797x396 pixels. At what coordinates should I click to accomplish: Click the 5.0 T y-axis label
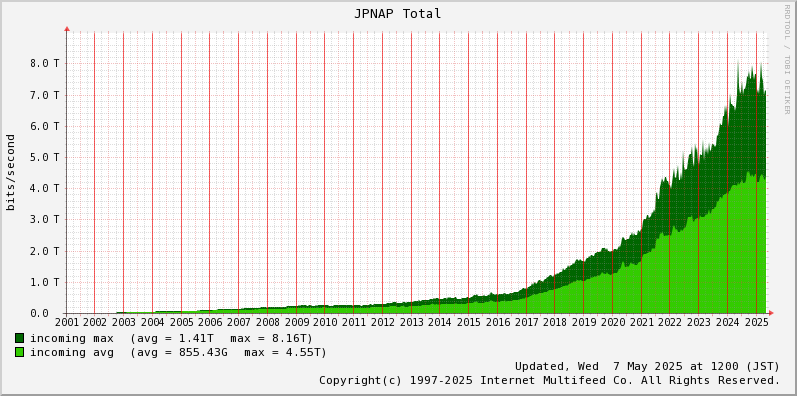click(x=45, y=157)
